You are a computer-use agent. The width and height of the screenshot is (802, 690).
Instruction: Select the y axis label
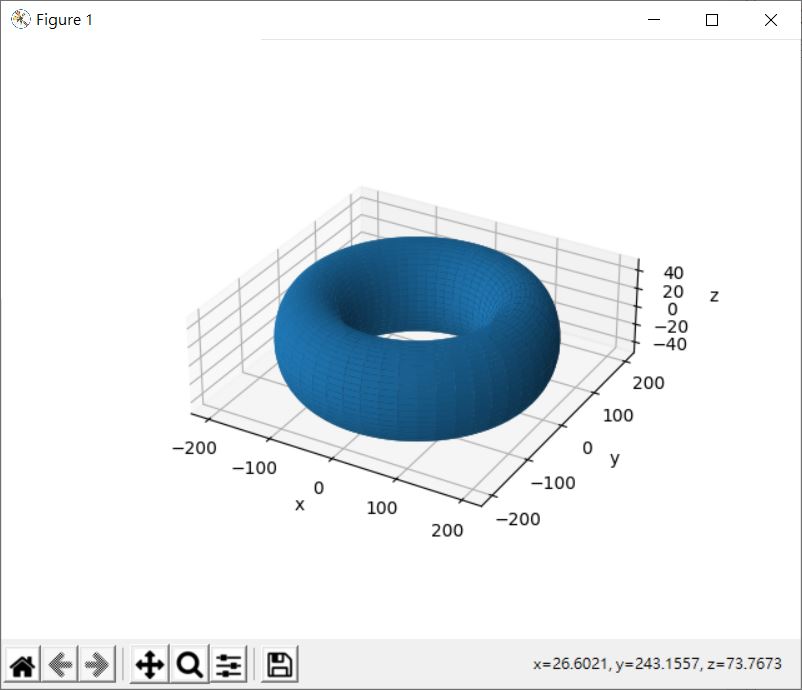(x=615, y=459)
